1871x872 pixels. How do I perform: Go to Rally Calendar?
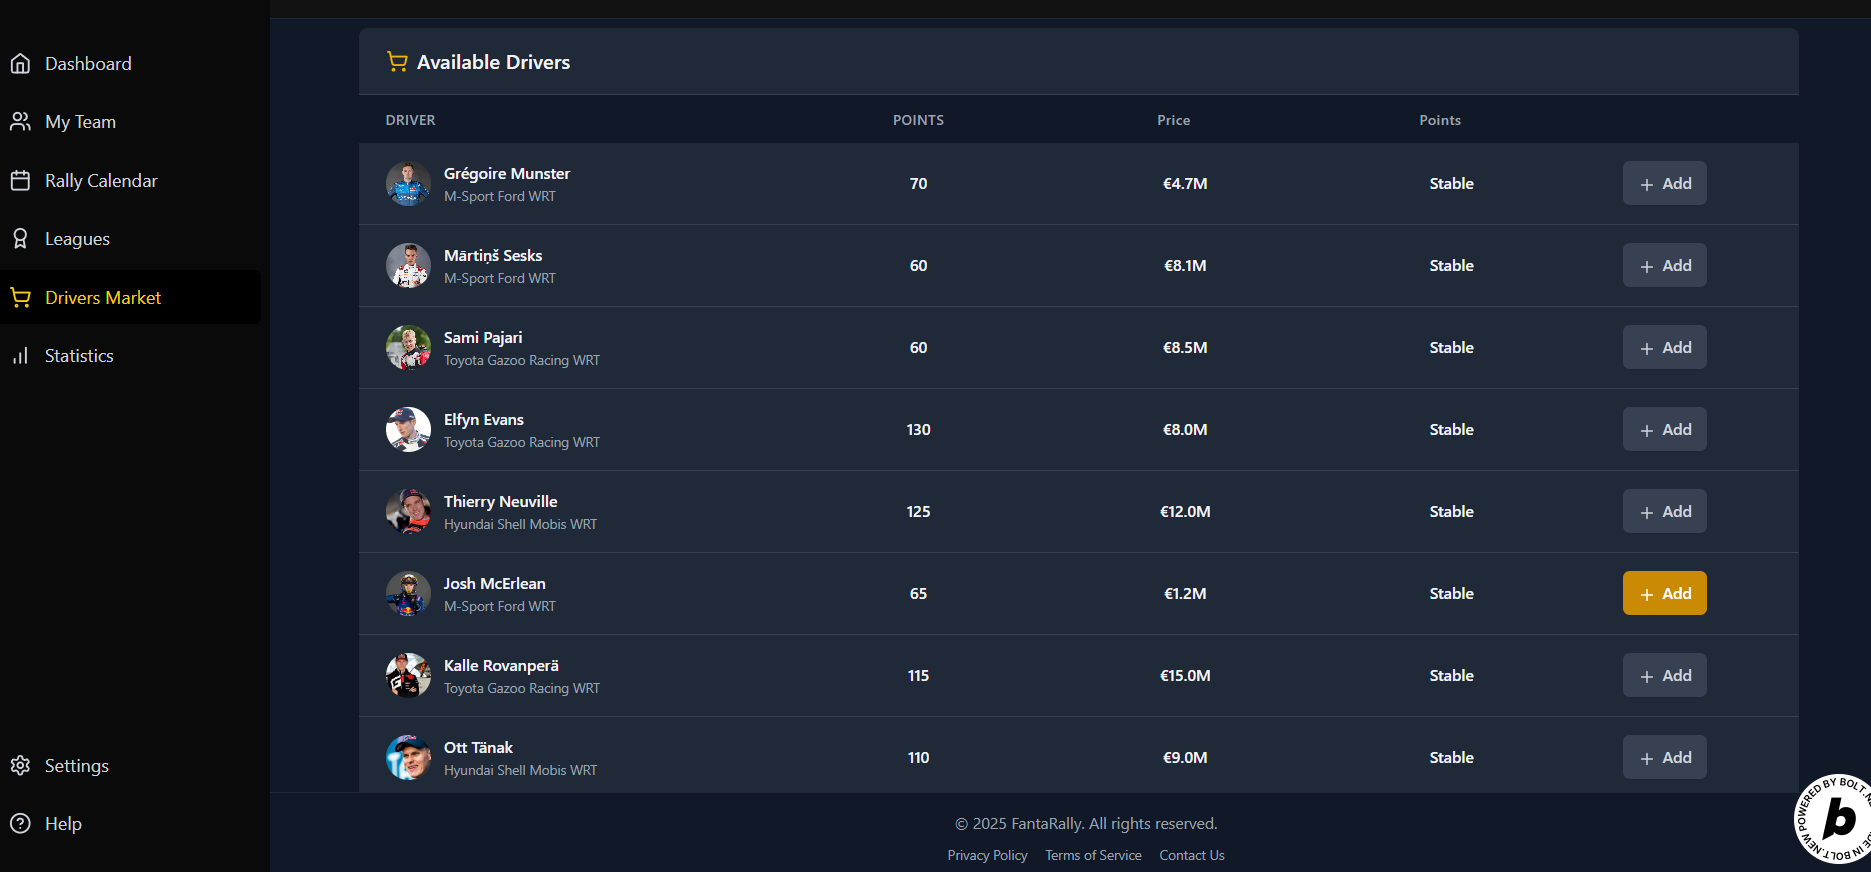[x=130, y=181]
